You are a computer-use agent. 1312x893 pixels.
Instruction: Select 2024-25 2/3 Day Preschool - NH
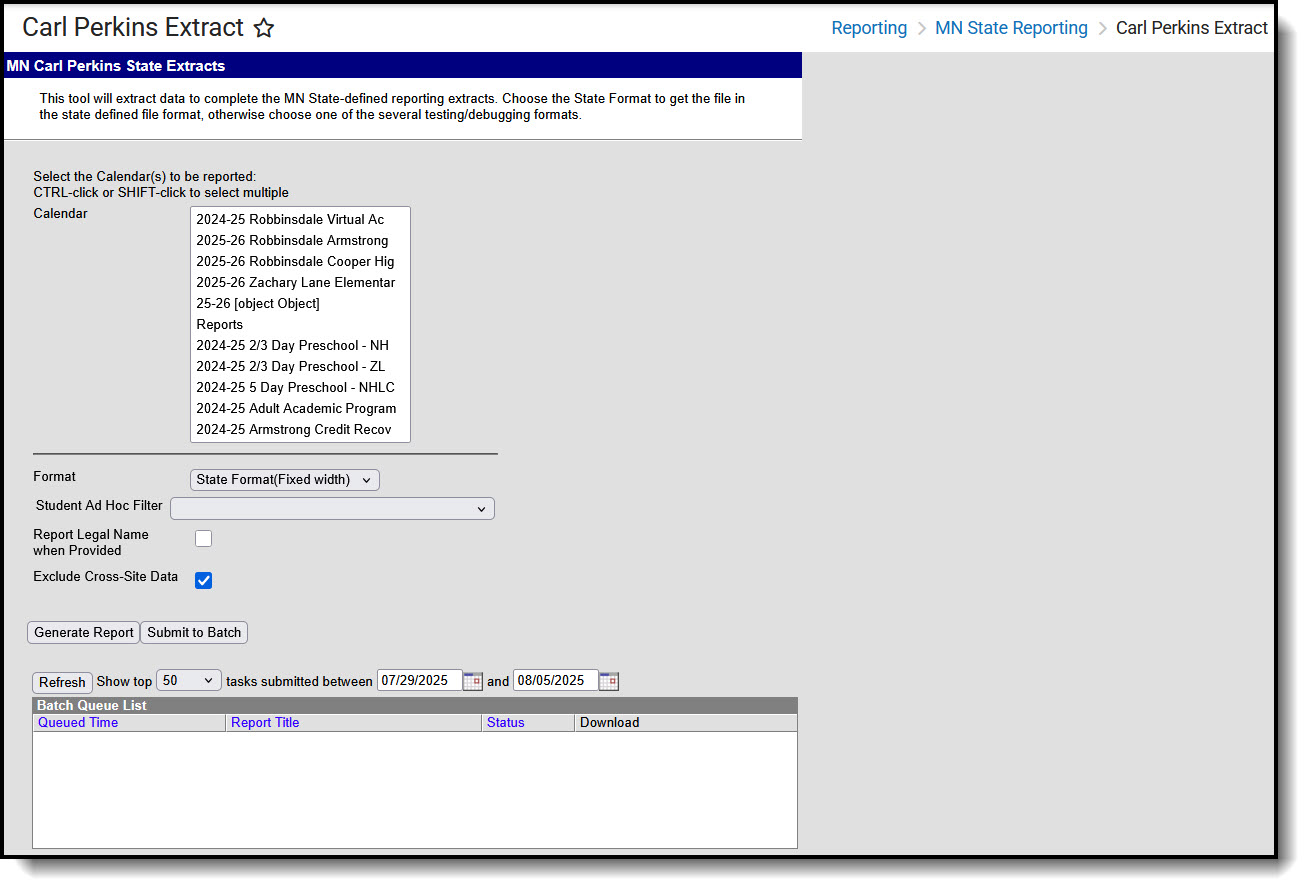click(x=300, y=346)
